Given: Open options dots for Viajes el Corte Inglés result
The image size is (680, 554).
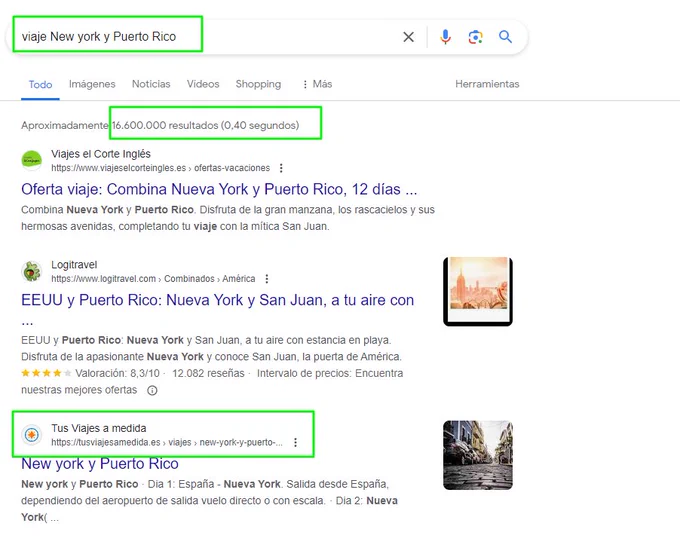Looking at the screenshot, I should (281, 168).
